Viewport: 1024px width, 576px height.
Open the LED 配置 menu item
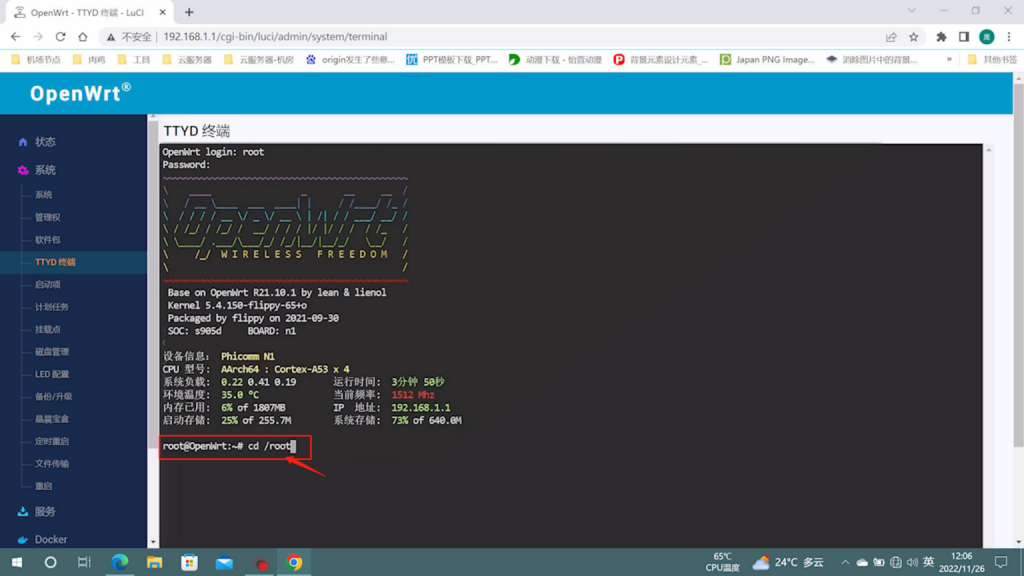(52, 374)
